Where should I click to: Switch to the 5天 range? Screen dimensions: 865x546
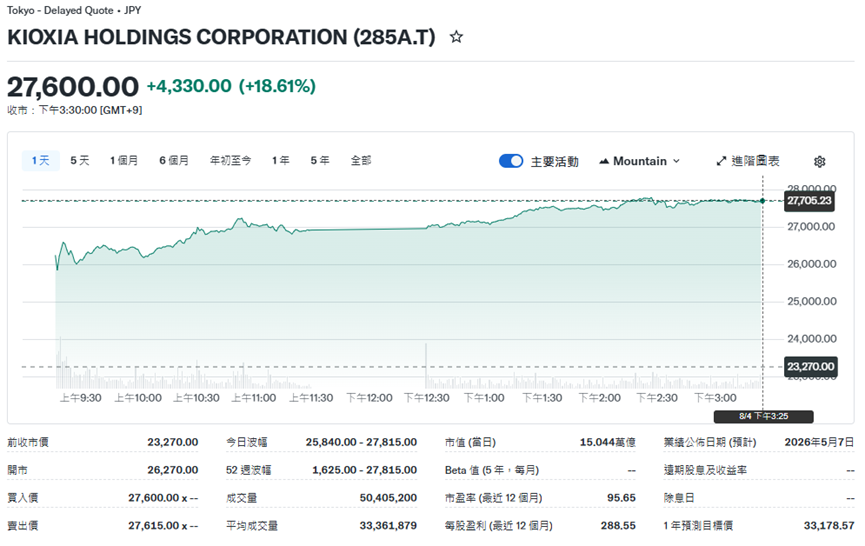[80, 160]
